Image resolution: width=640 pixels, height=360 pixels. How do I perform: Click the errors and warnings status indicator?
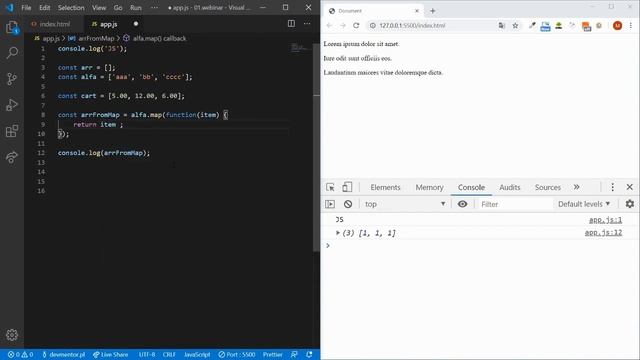click(x=20, y=355)
